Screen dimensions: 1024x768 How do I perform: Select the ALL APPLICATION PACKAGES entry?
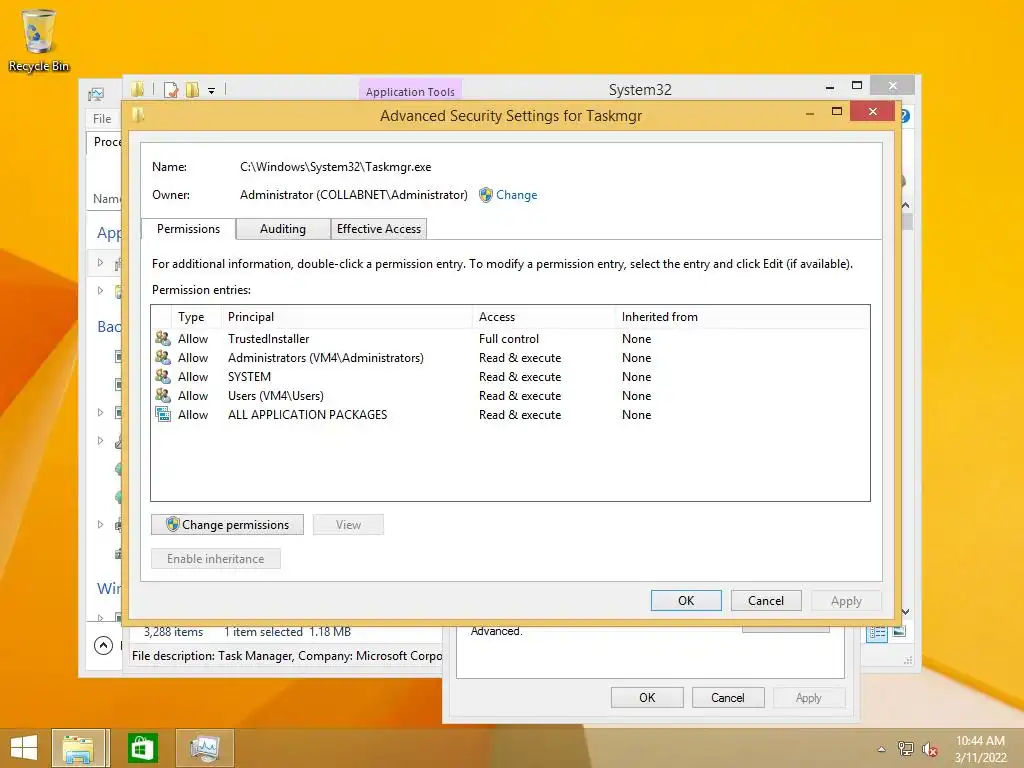(307, 414)
